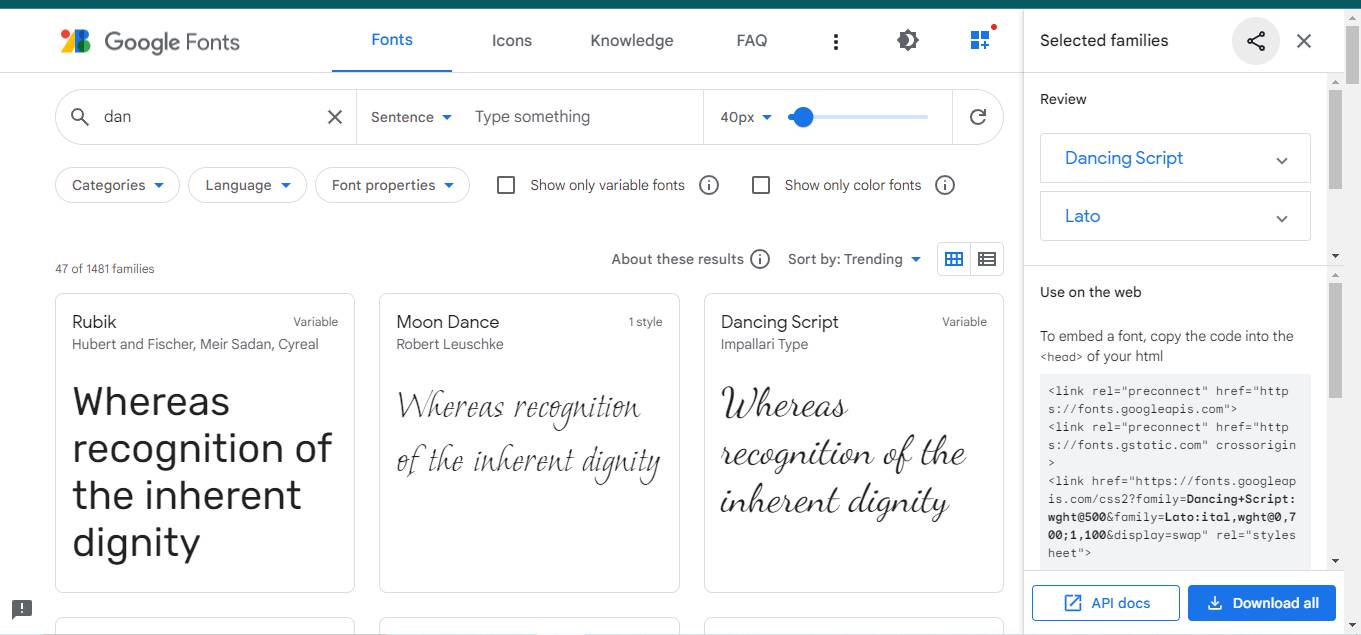This screenshot has height=635, width=1361.
Task: Open the API docs link
Action: pos(1105,603)
